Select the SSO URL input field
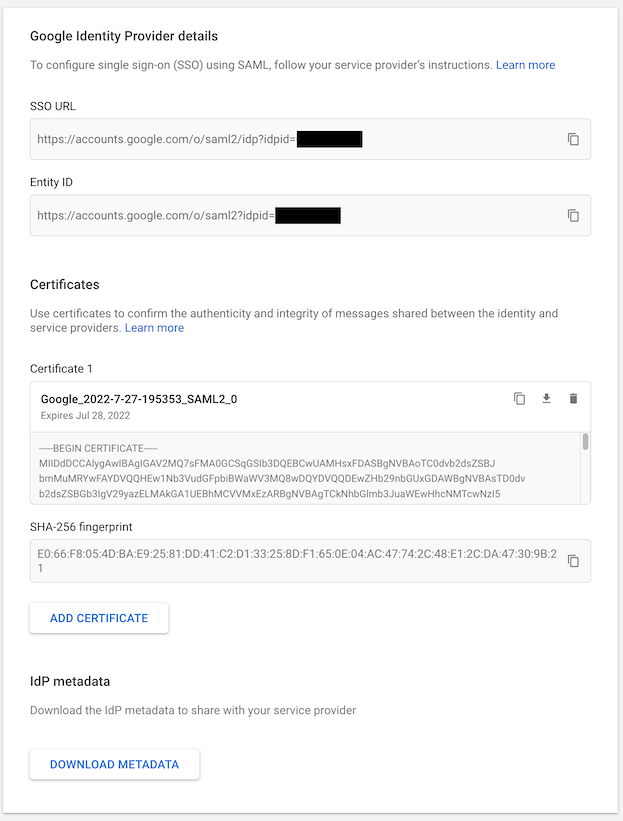The width and height of the screenshot is (623, 821). click(250, 139)
